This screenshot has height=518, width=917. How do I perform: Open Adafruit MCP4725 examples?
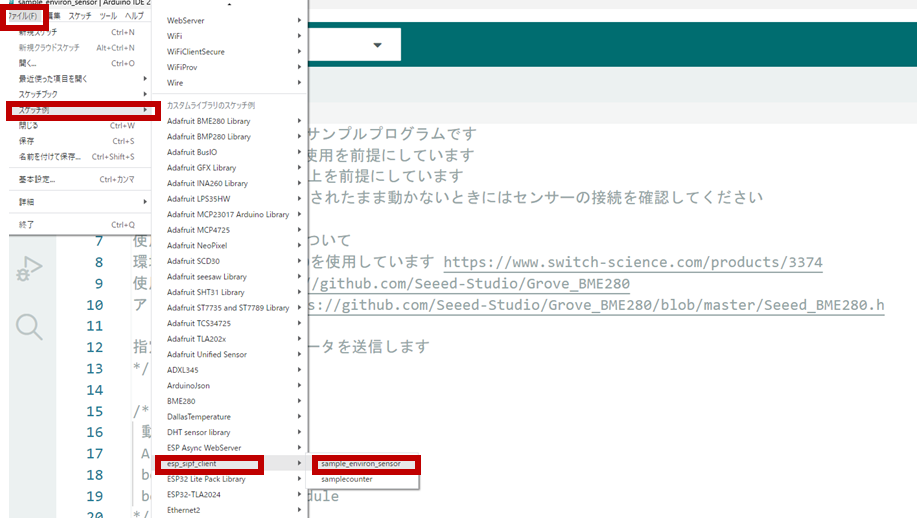230,230
